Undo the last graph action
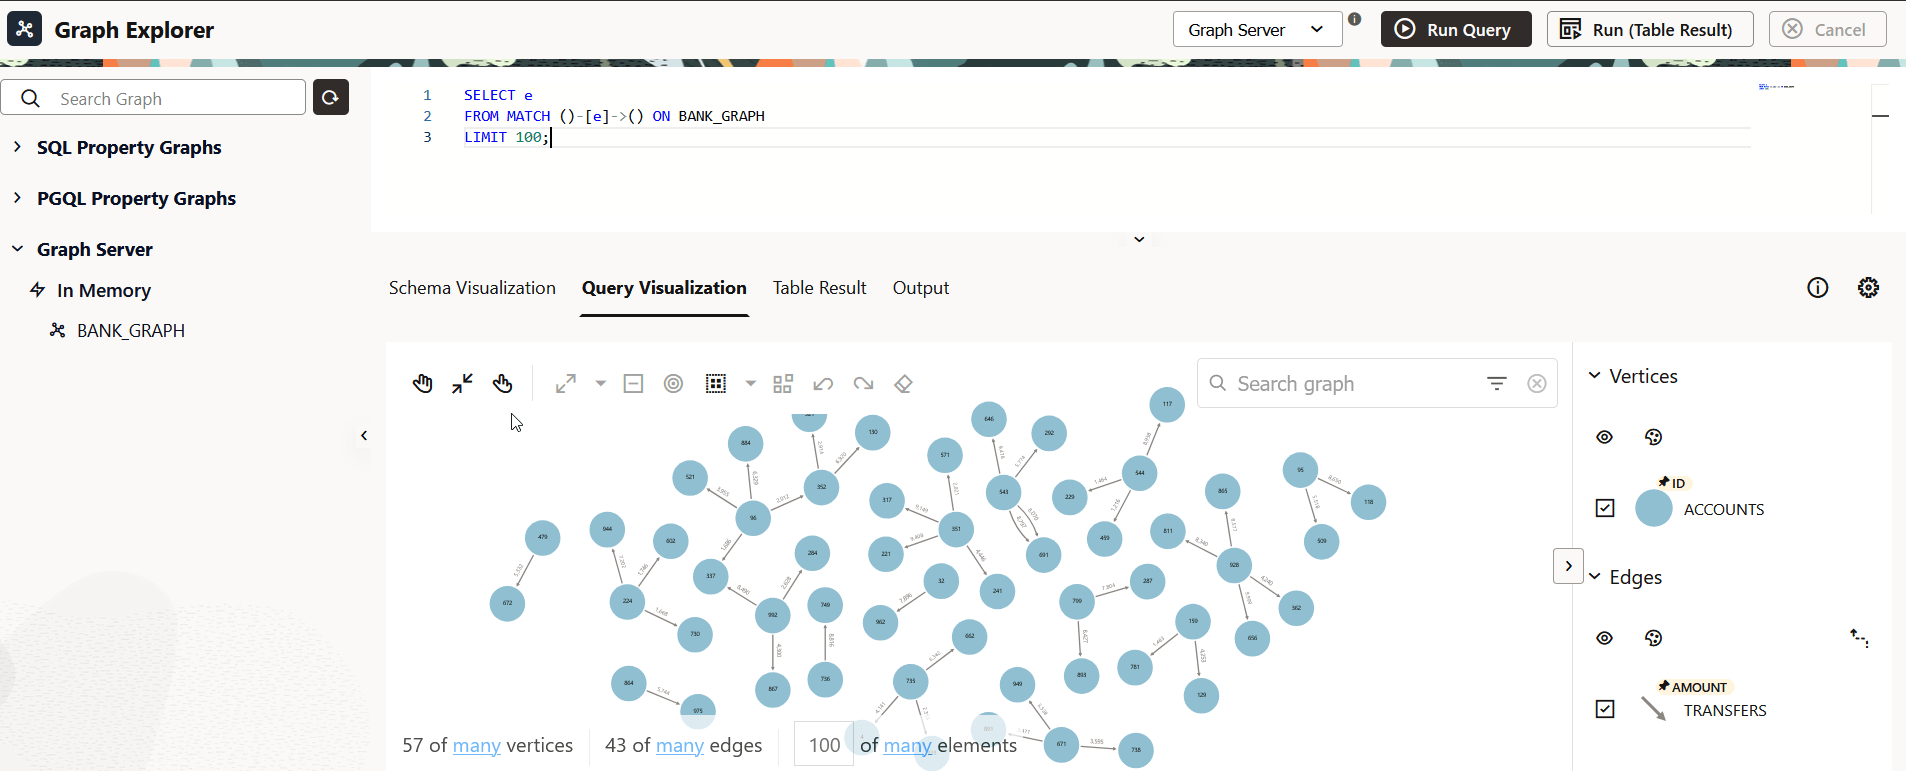 click(823, 384)
